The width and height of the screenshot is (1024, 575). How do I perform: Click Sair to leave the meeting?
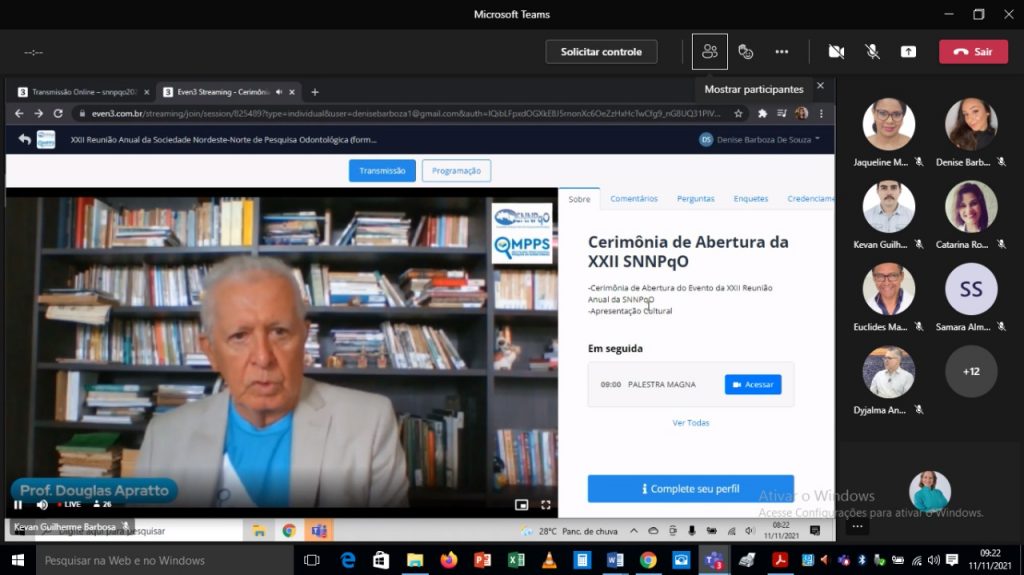[x=973, y=52]
